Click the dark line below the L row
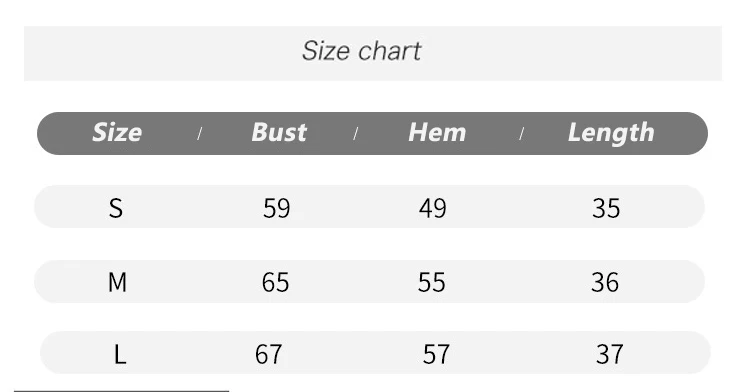This screenshot has width=750, height=392. (x=121, y=391)
